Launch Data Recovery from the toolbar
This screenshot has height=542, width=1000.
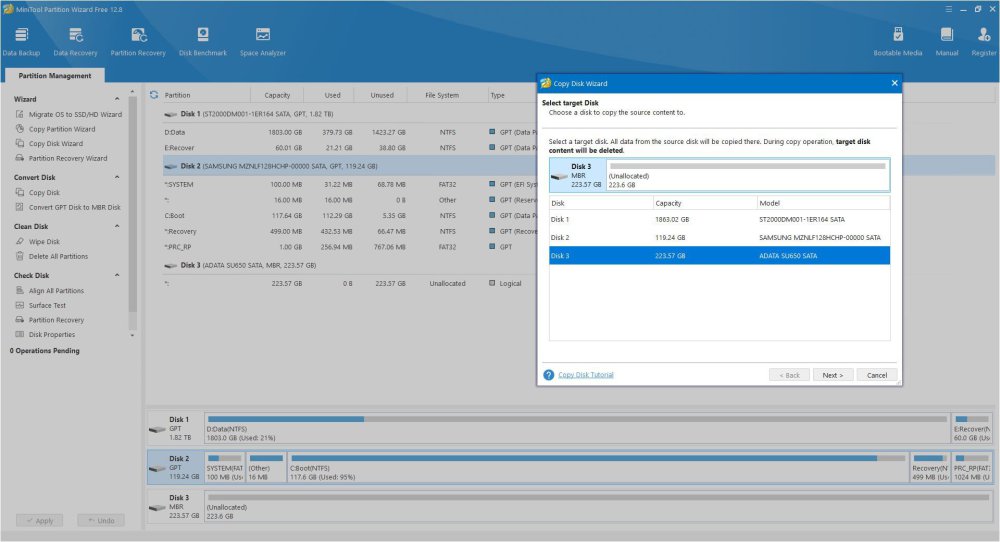pos(76,41)
